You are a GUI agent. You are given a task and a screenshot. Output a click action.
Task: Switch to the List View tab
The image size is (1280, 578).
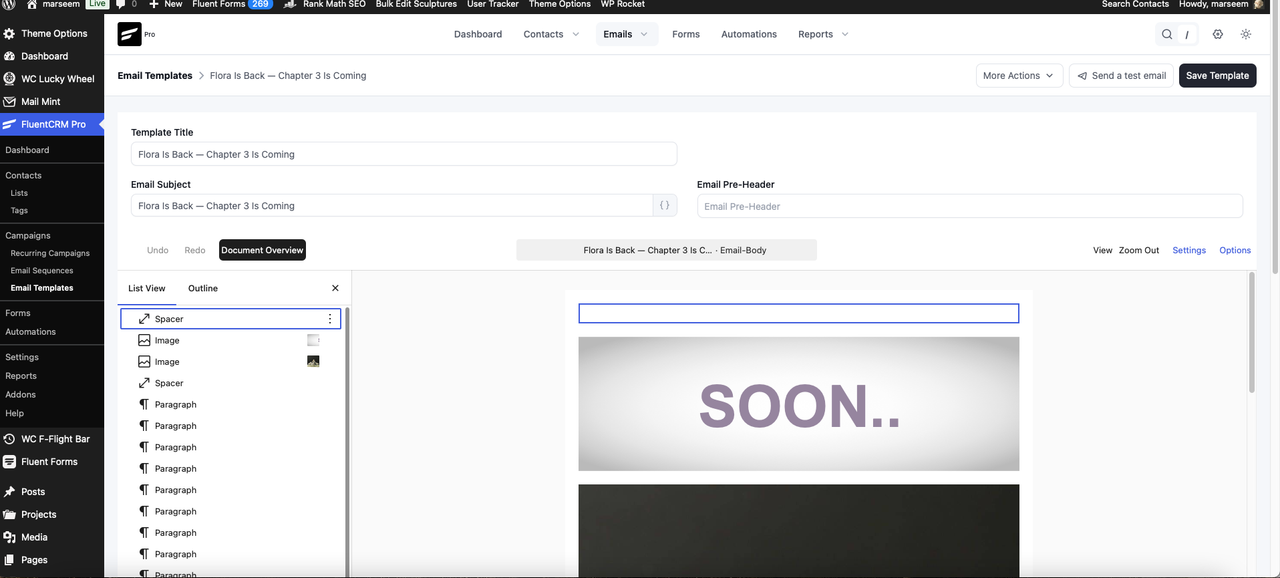[147, 288]
